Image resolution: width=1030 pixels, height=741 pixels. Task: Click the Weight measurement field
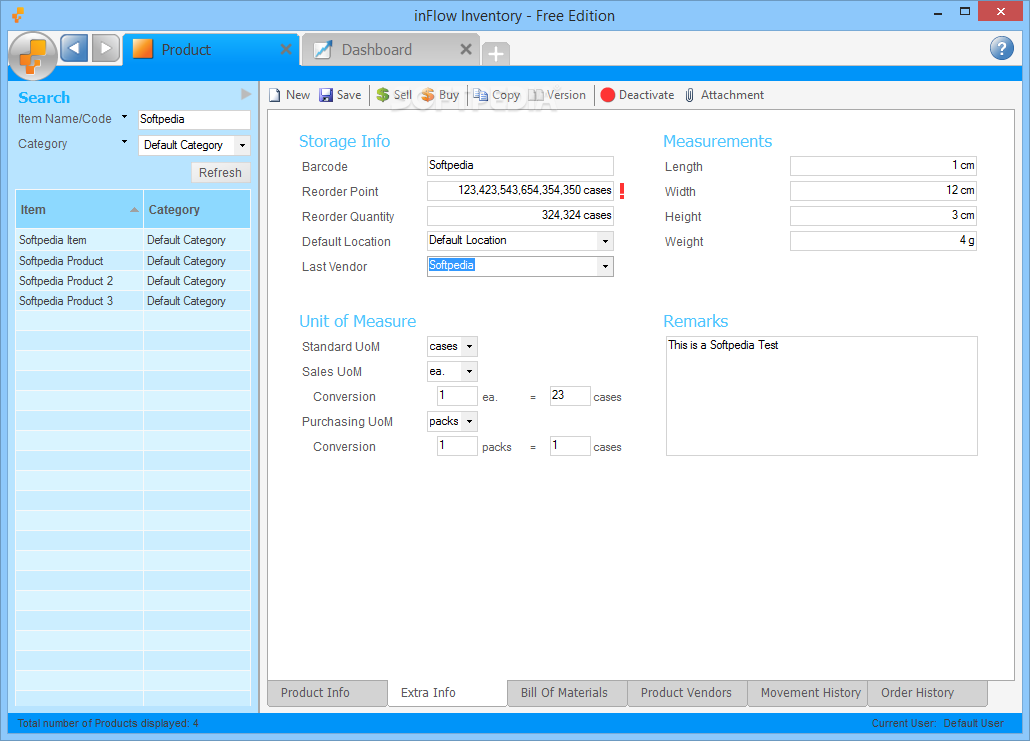(x=884, y=240)
